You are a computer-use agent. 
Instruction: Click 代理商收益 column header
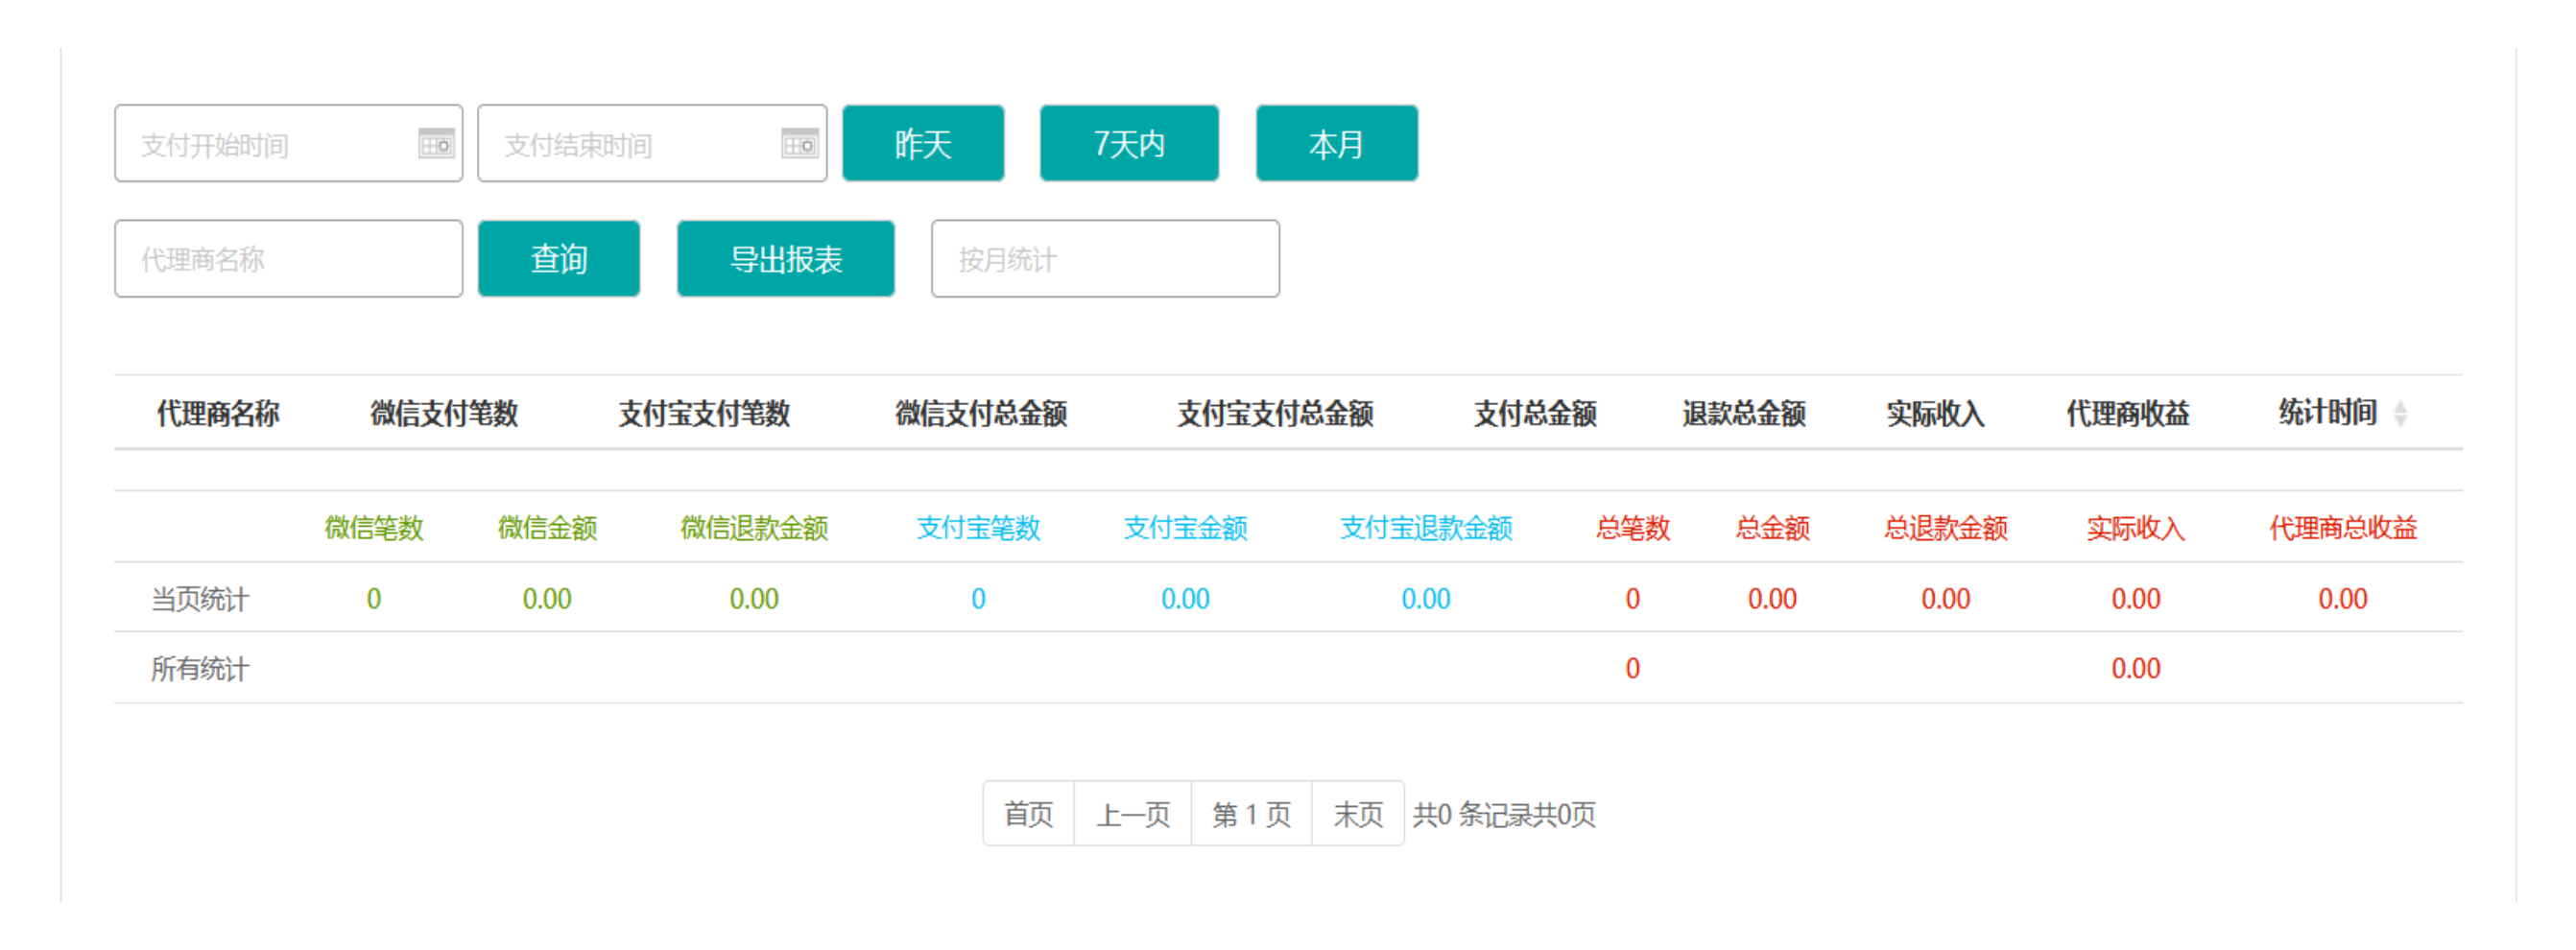click(2128, 413)
